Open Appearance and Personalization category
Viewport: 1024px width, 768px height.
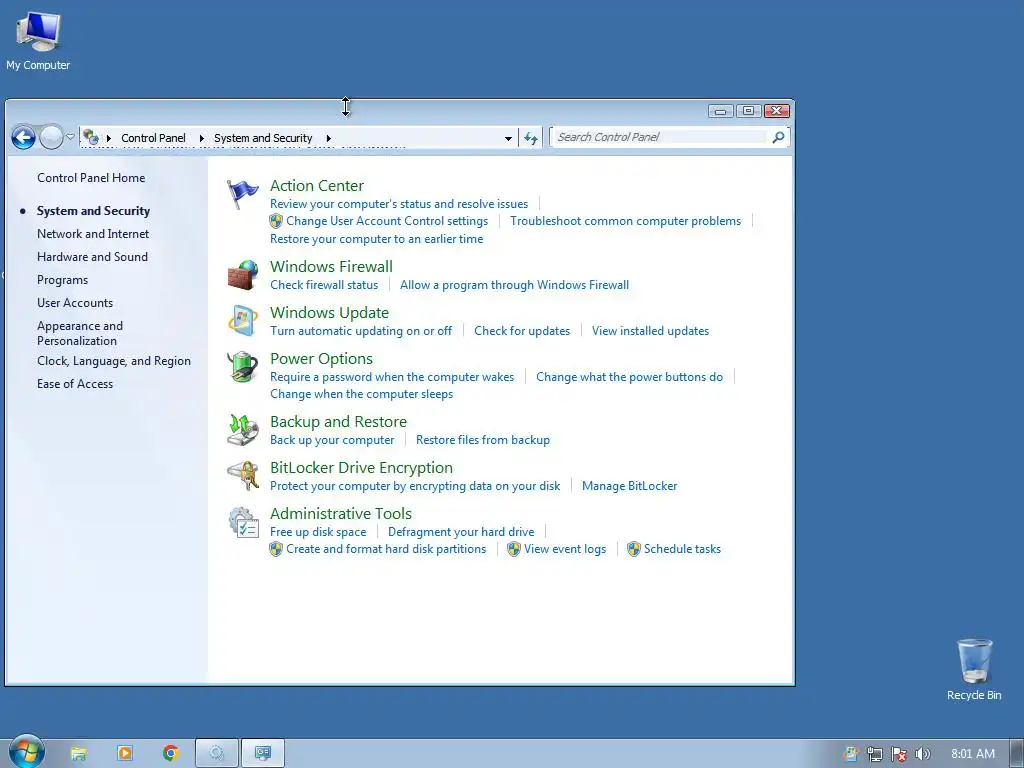pyautogui.click(x=80, y=333)
